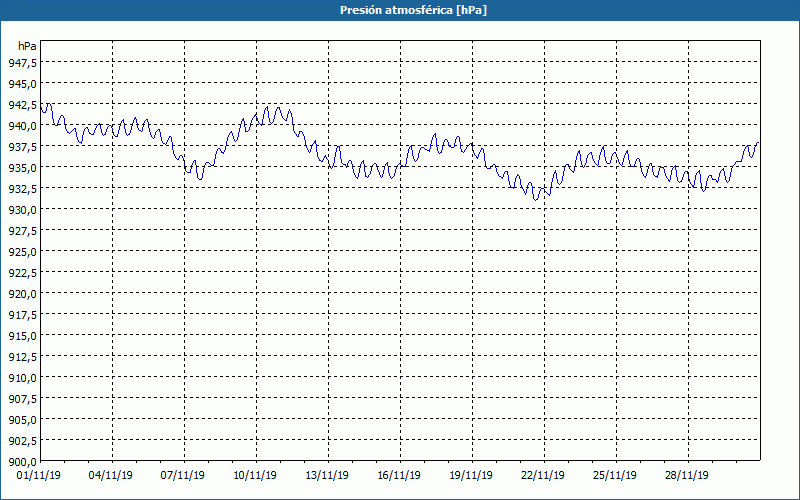Image resolution: width=800 pixels, height=500 pixels.
Task: Select the 935,0 y-axis label
Action: tap(22, 168)
